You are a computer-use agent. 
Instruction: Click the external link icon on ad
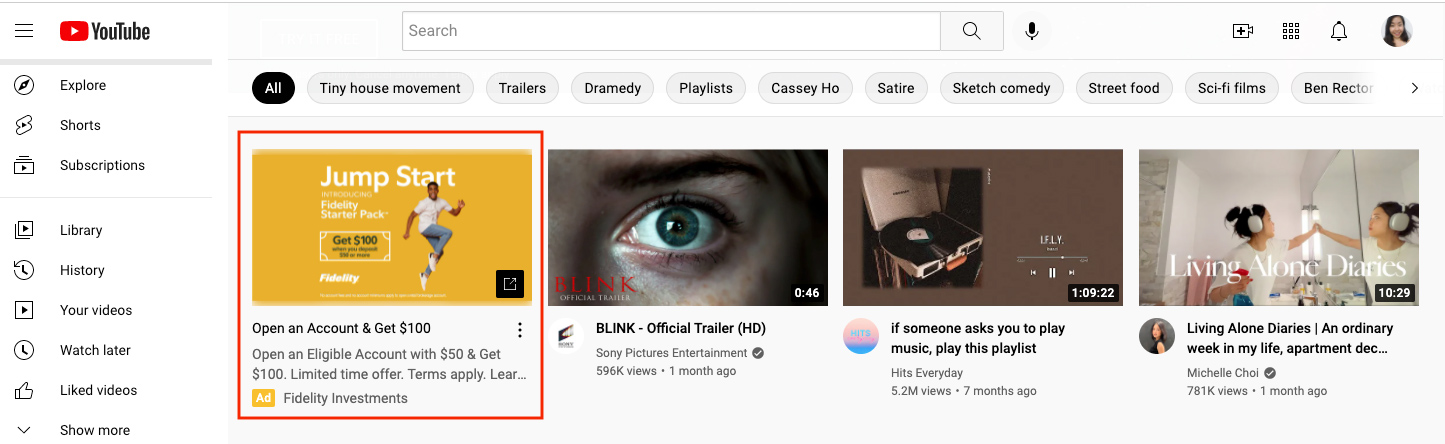coord(510,284)
